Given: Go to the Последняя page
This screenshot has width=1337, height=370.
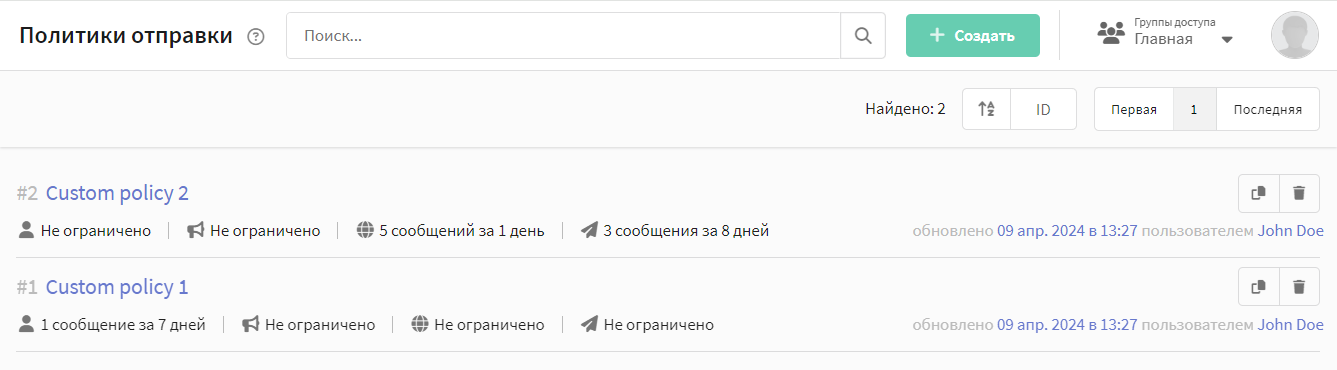Looking at the screenshot, I should [x=1267, y=109].
